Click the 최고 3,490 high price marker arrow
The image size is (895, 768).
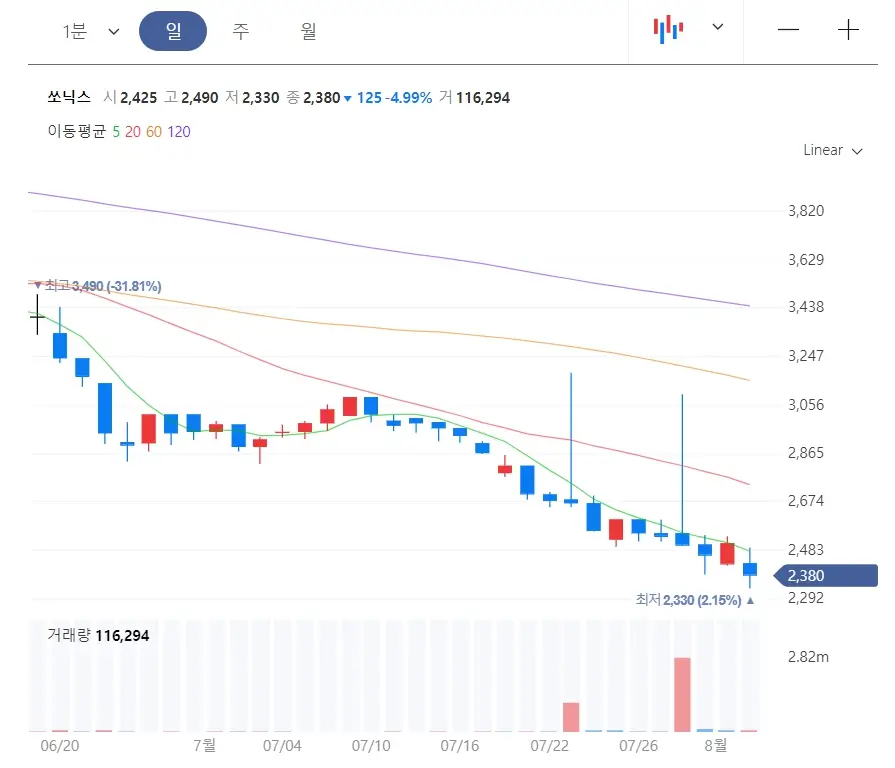[37, 286]
